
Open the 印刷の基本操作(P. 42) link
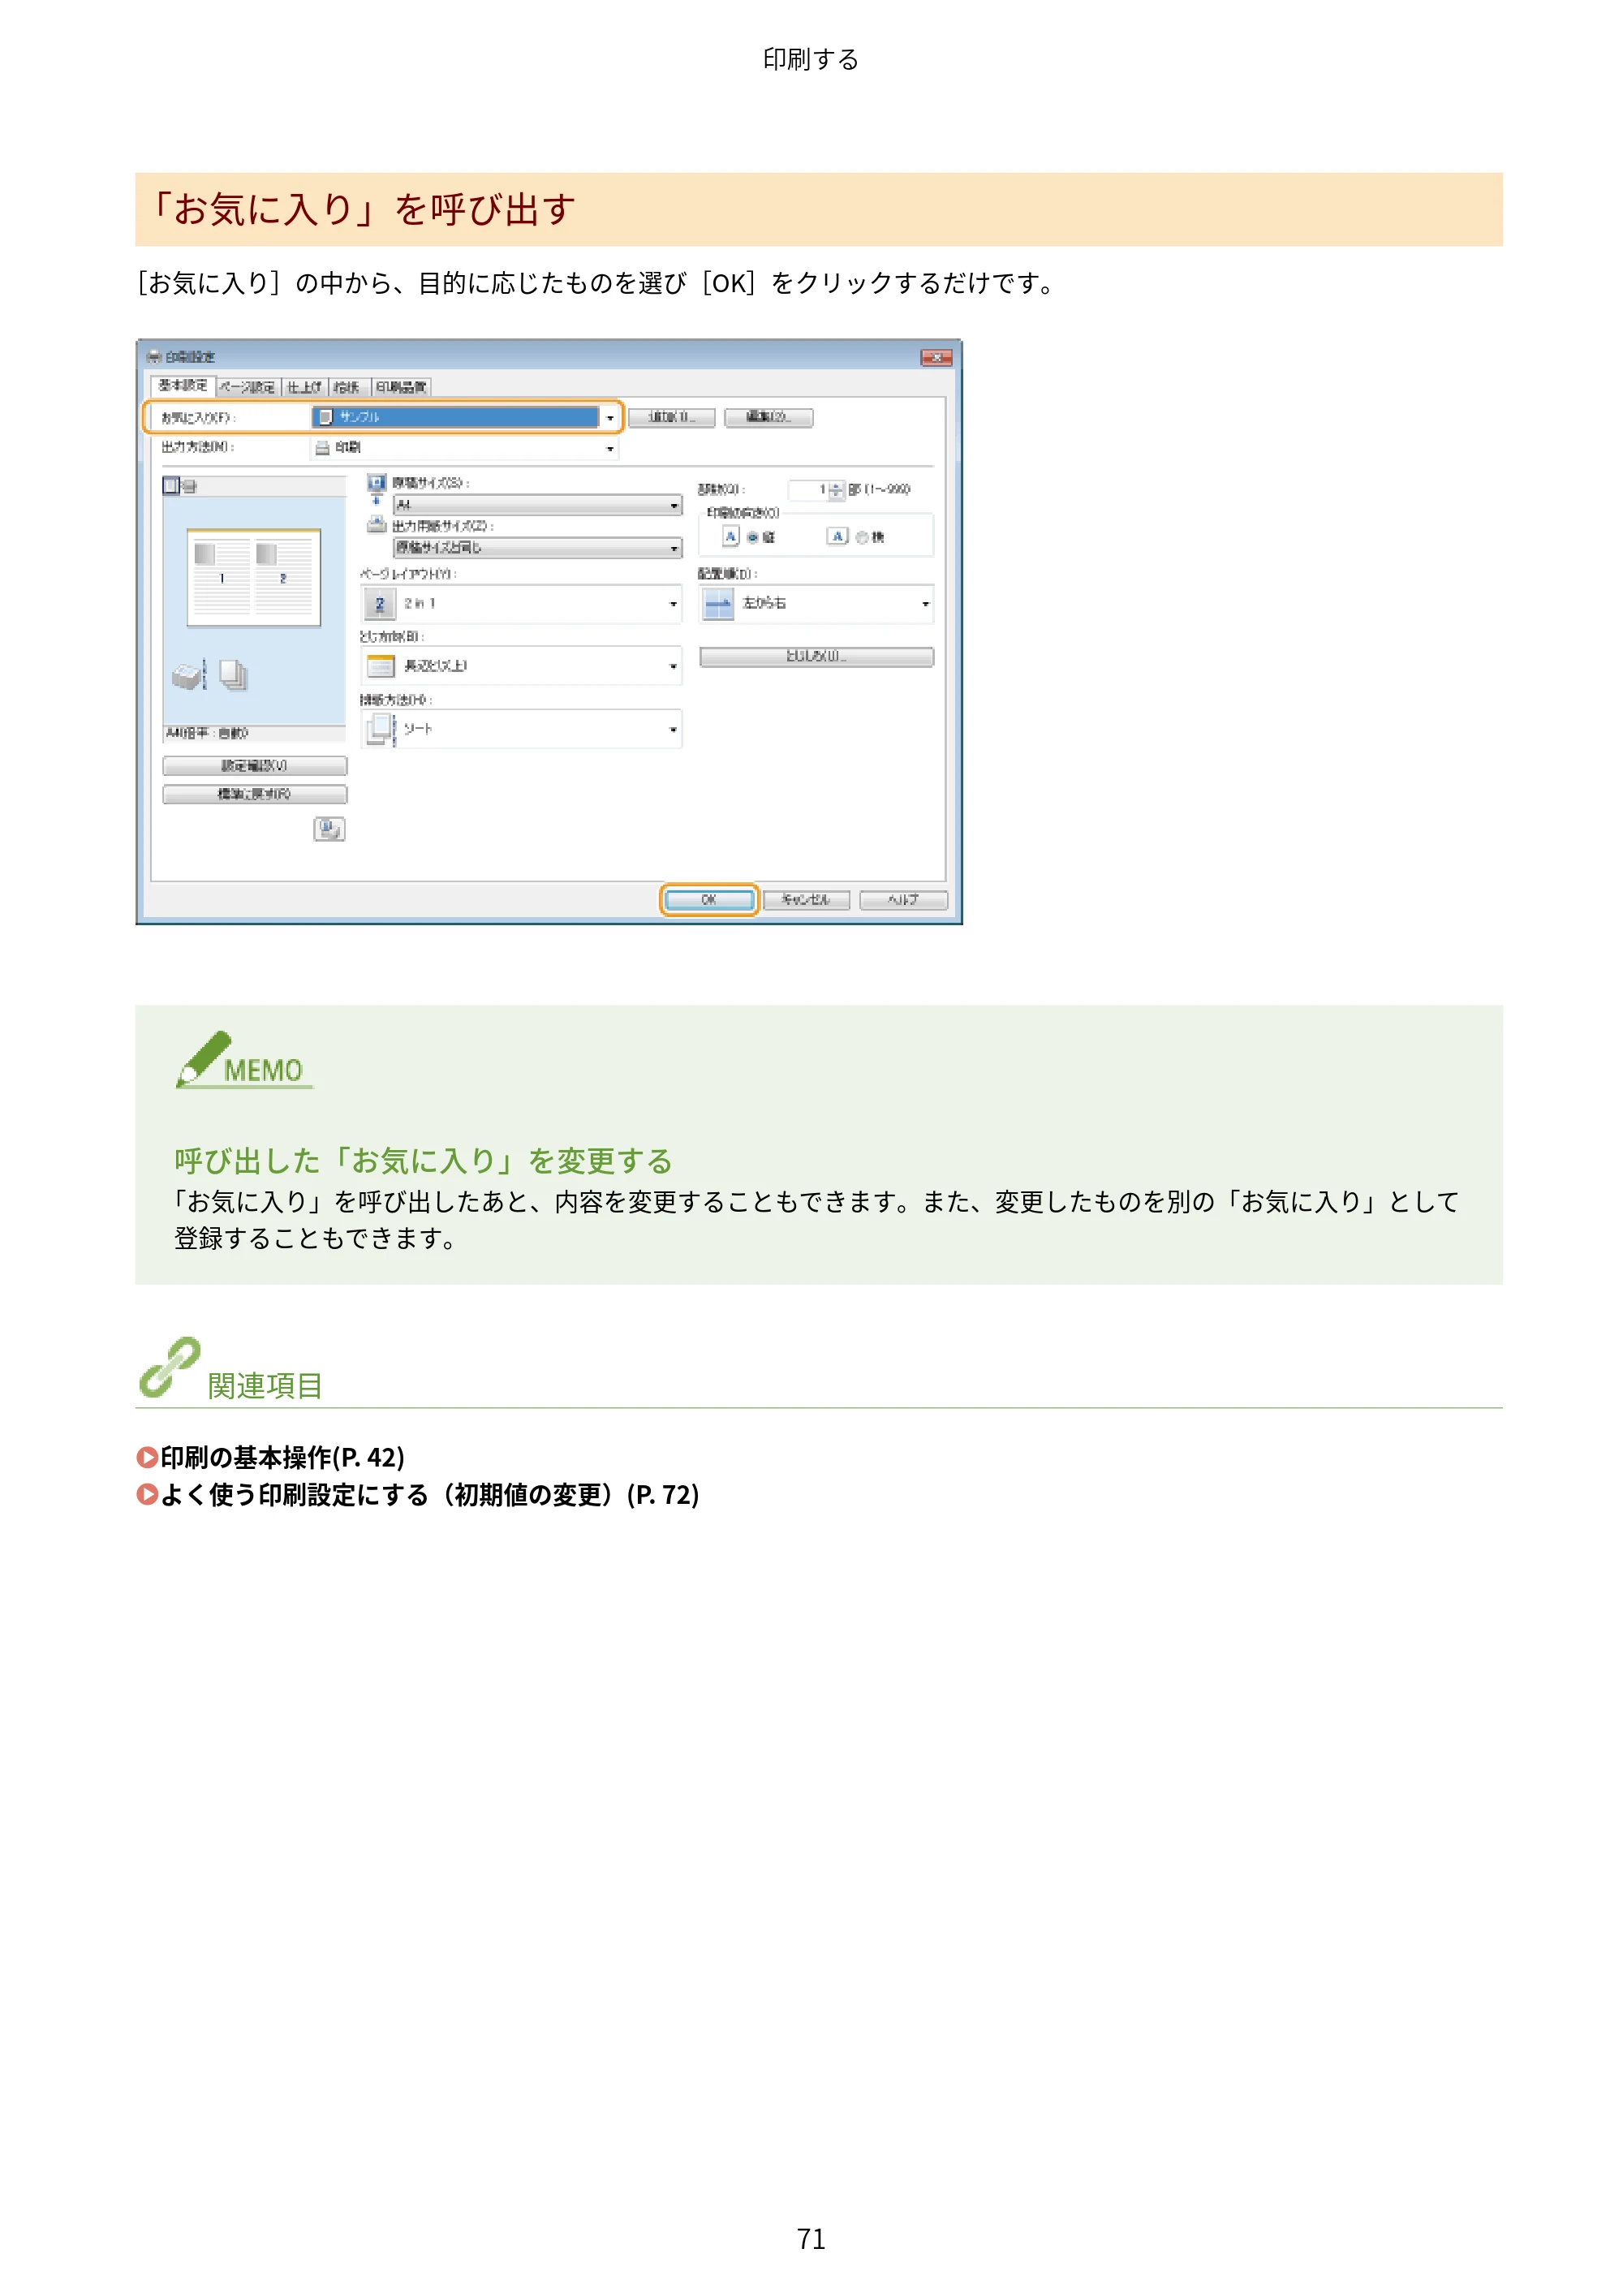(x=282, y=1457)
